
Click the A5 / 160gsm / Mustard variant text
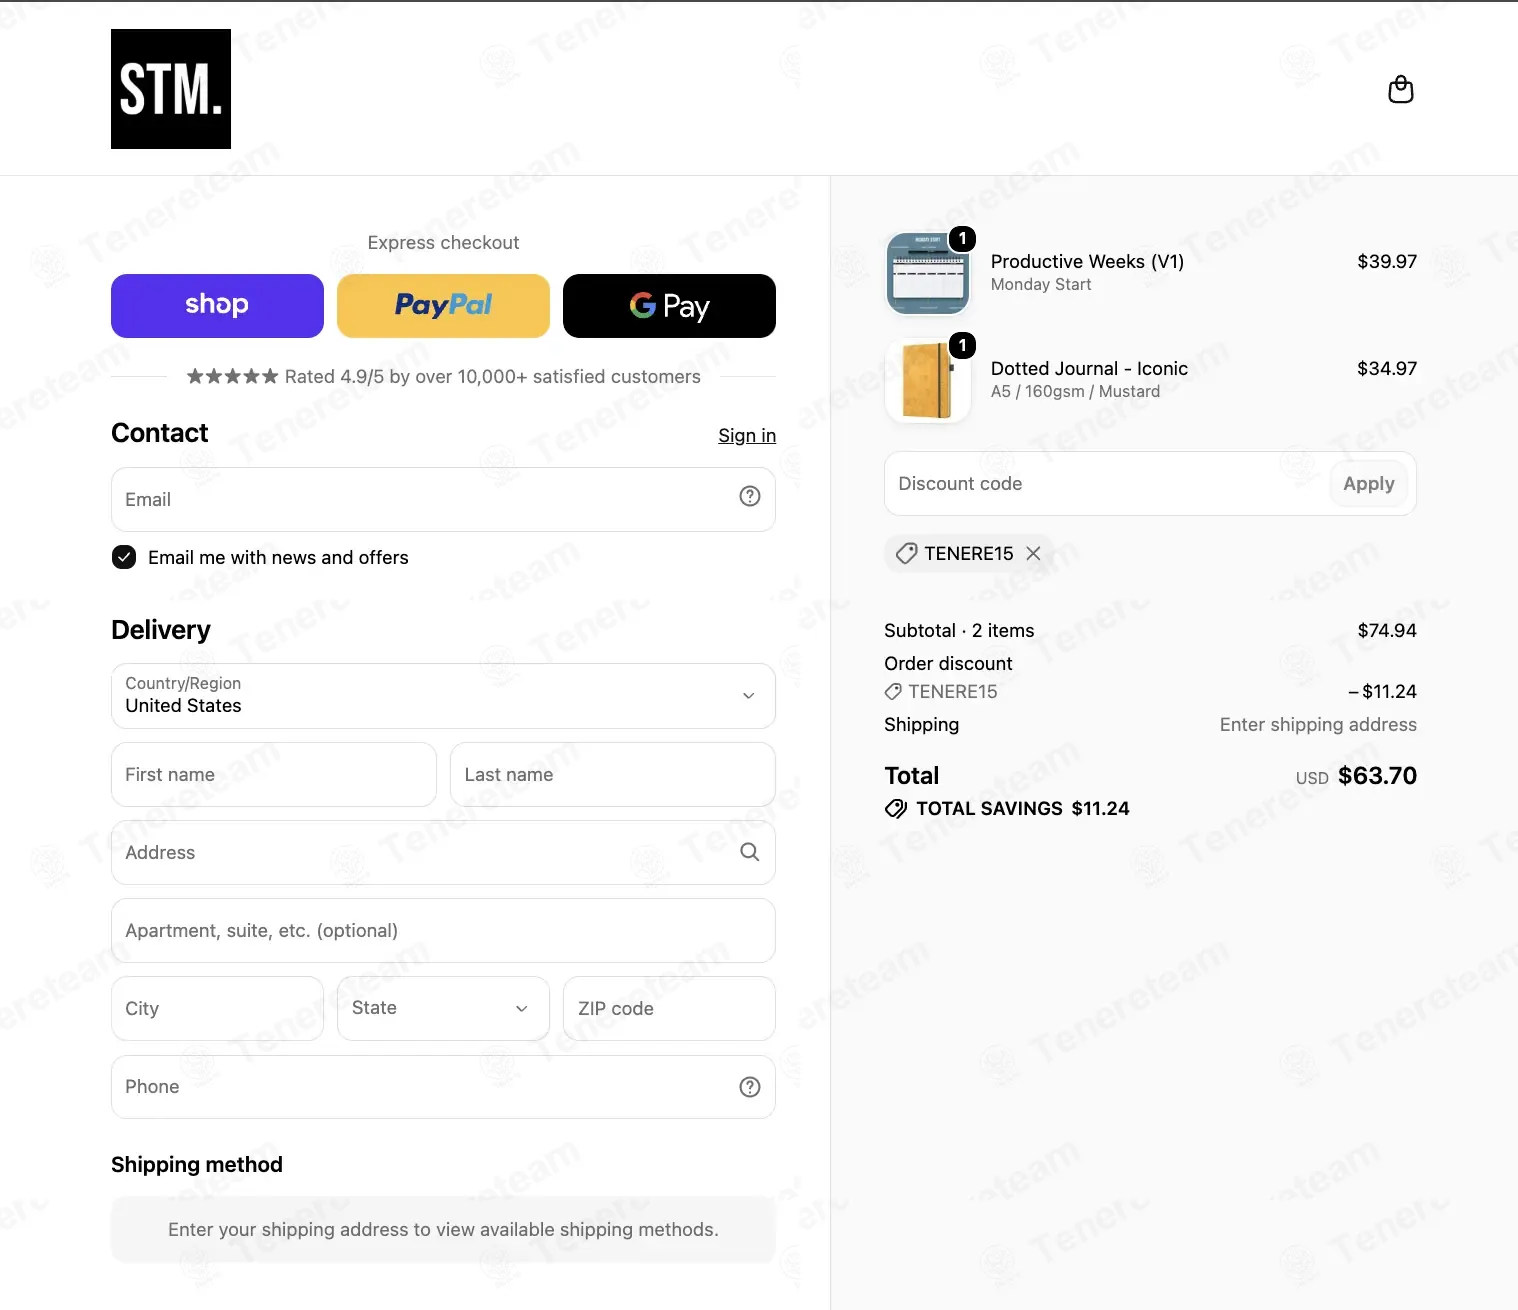coord(1075,391)
